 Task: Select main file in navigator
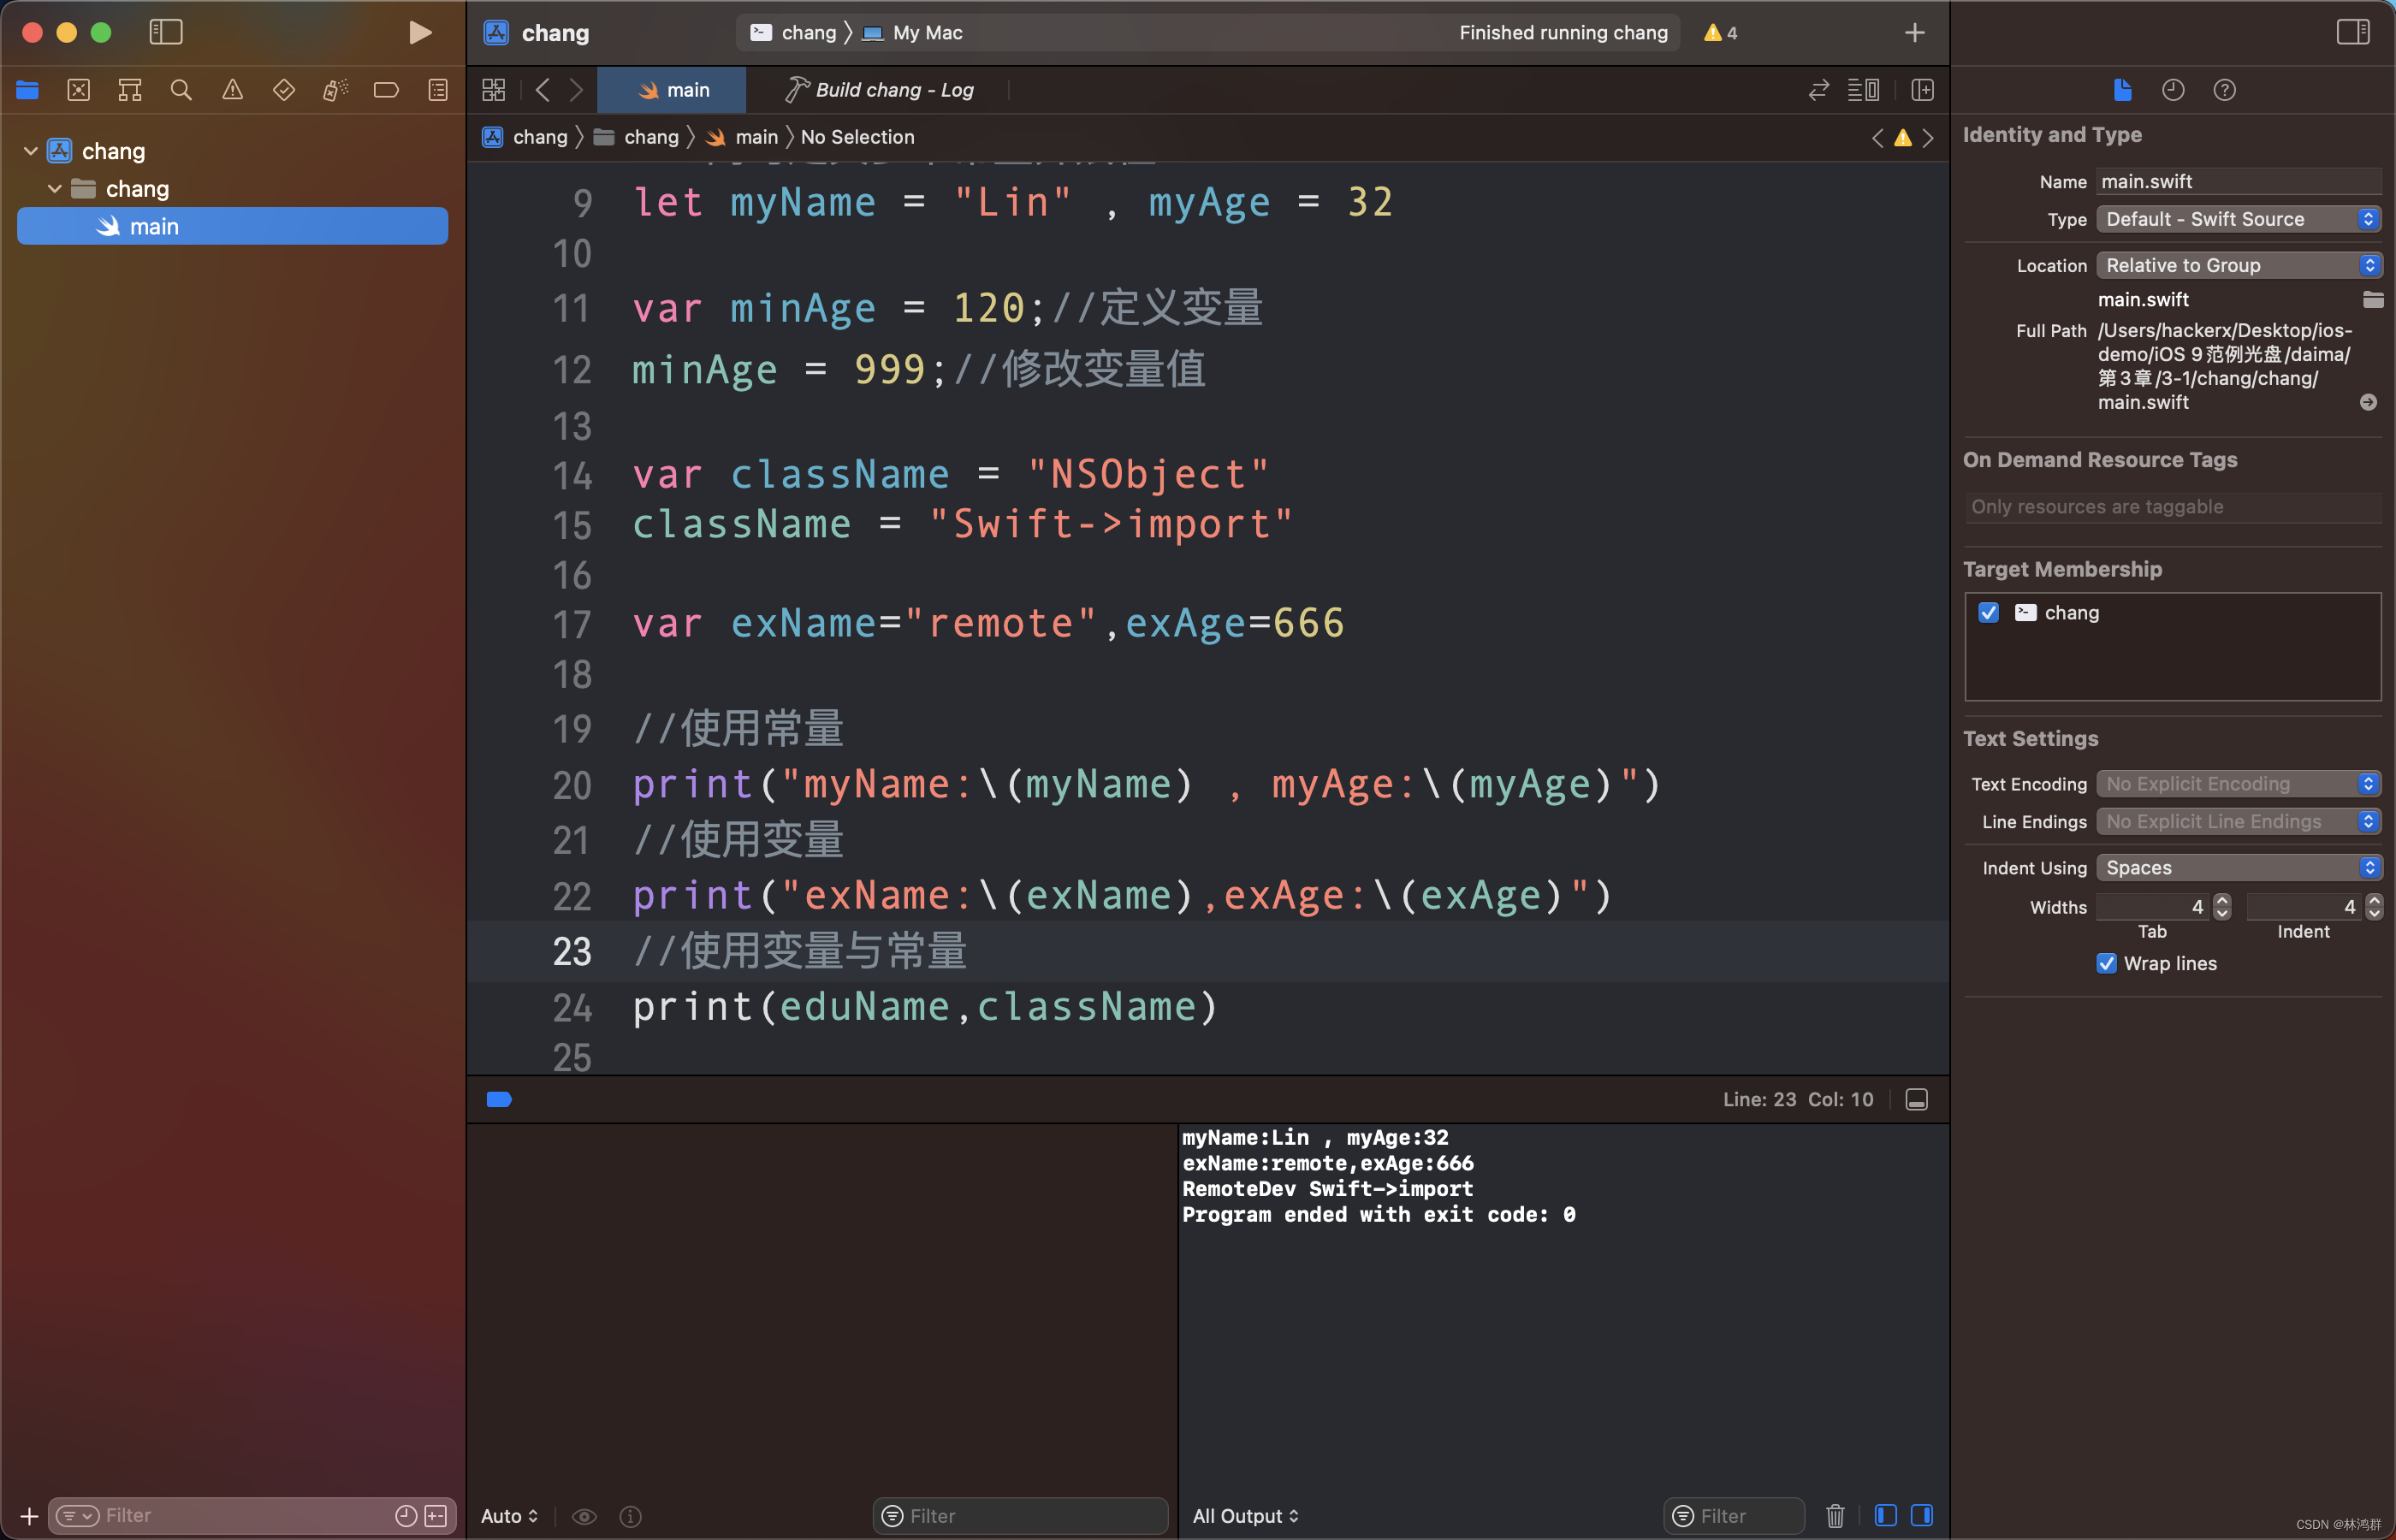pos(233,226)
